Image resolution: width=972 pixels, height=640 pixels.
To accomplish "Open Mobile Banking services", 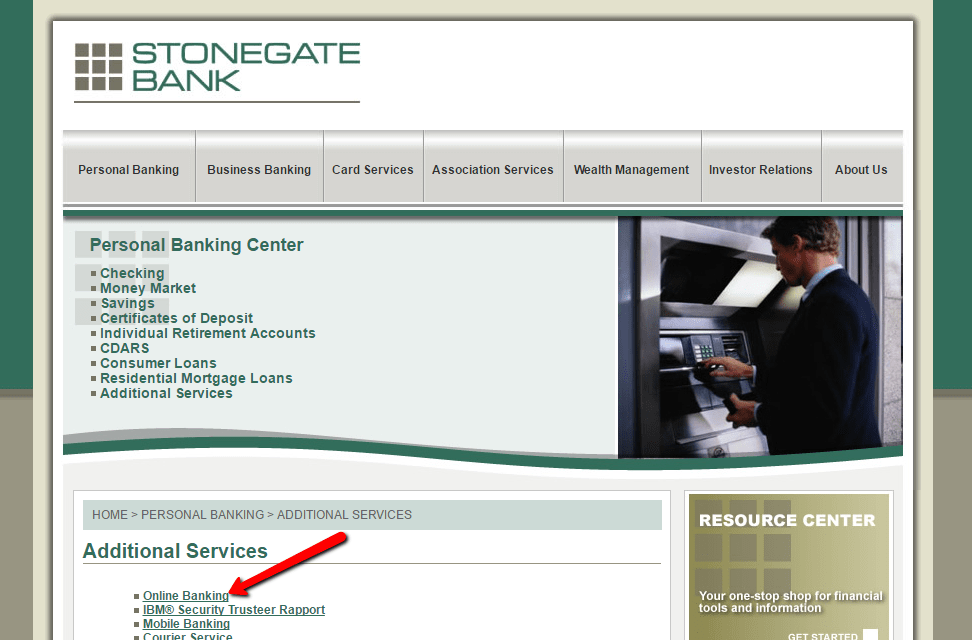I will [x=186, y=623].
